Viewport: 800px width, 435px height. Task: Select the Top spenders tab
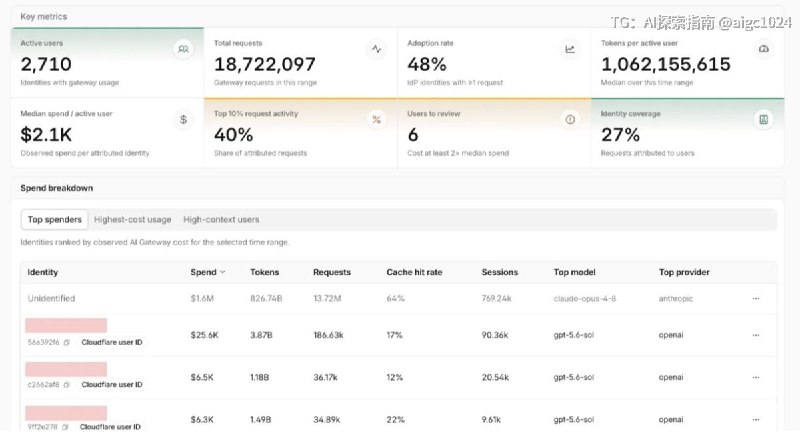click(55, 219)
